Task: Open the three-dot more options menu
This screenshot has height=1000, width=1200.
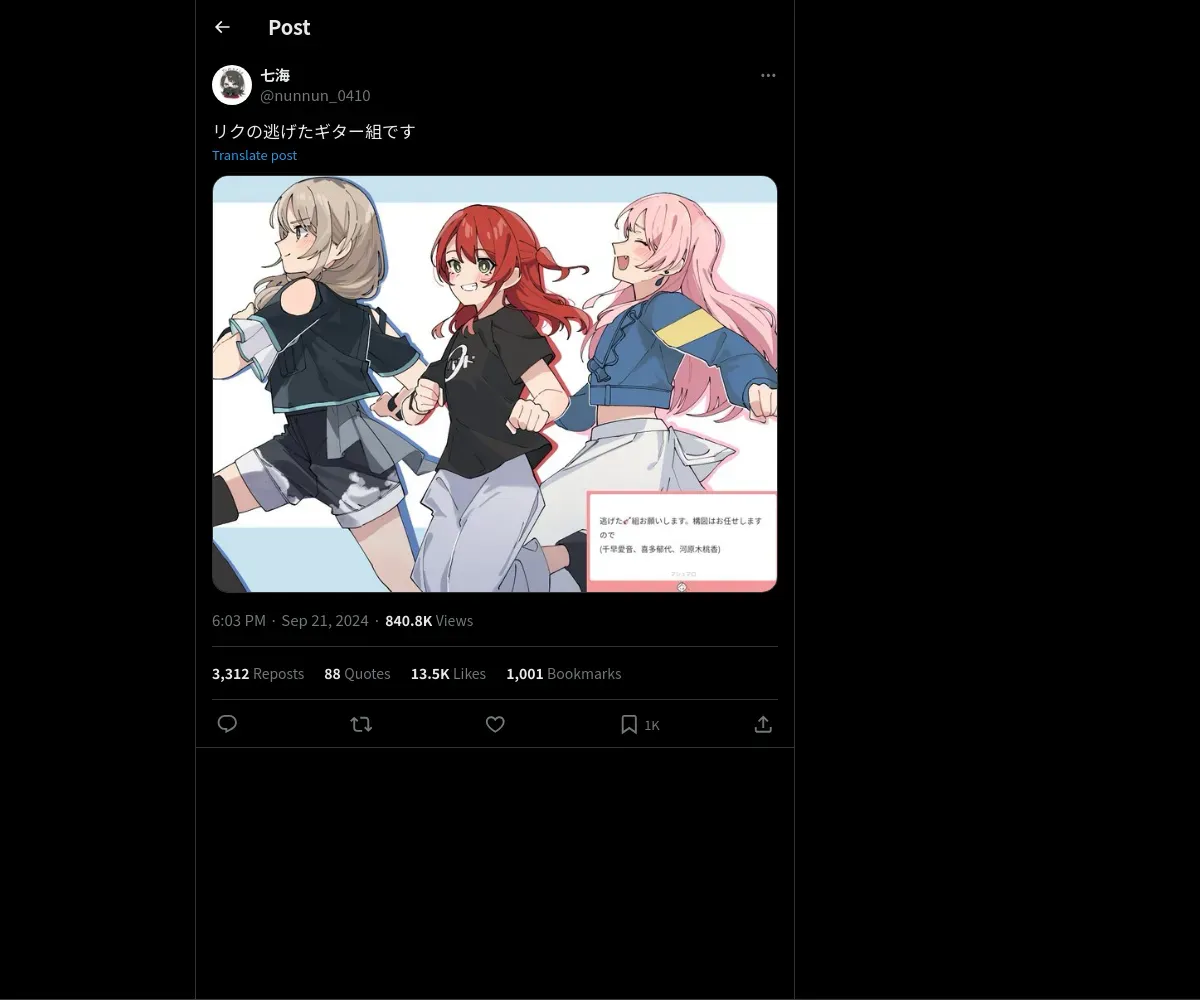Action: (x=768, y=75)
